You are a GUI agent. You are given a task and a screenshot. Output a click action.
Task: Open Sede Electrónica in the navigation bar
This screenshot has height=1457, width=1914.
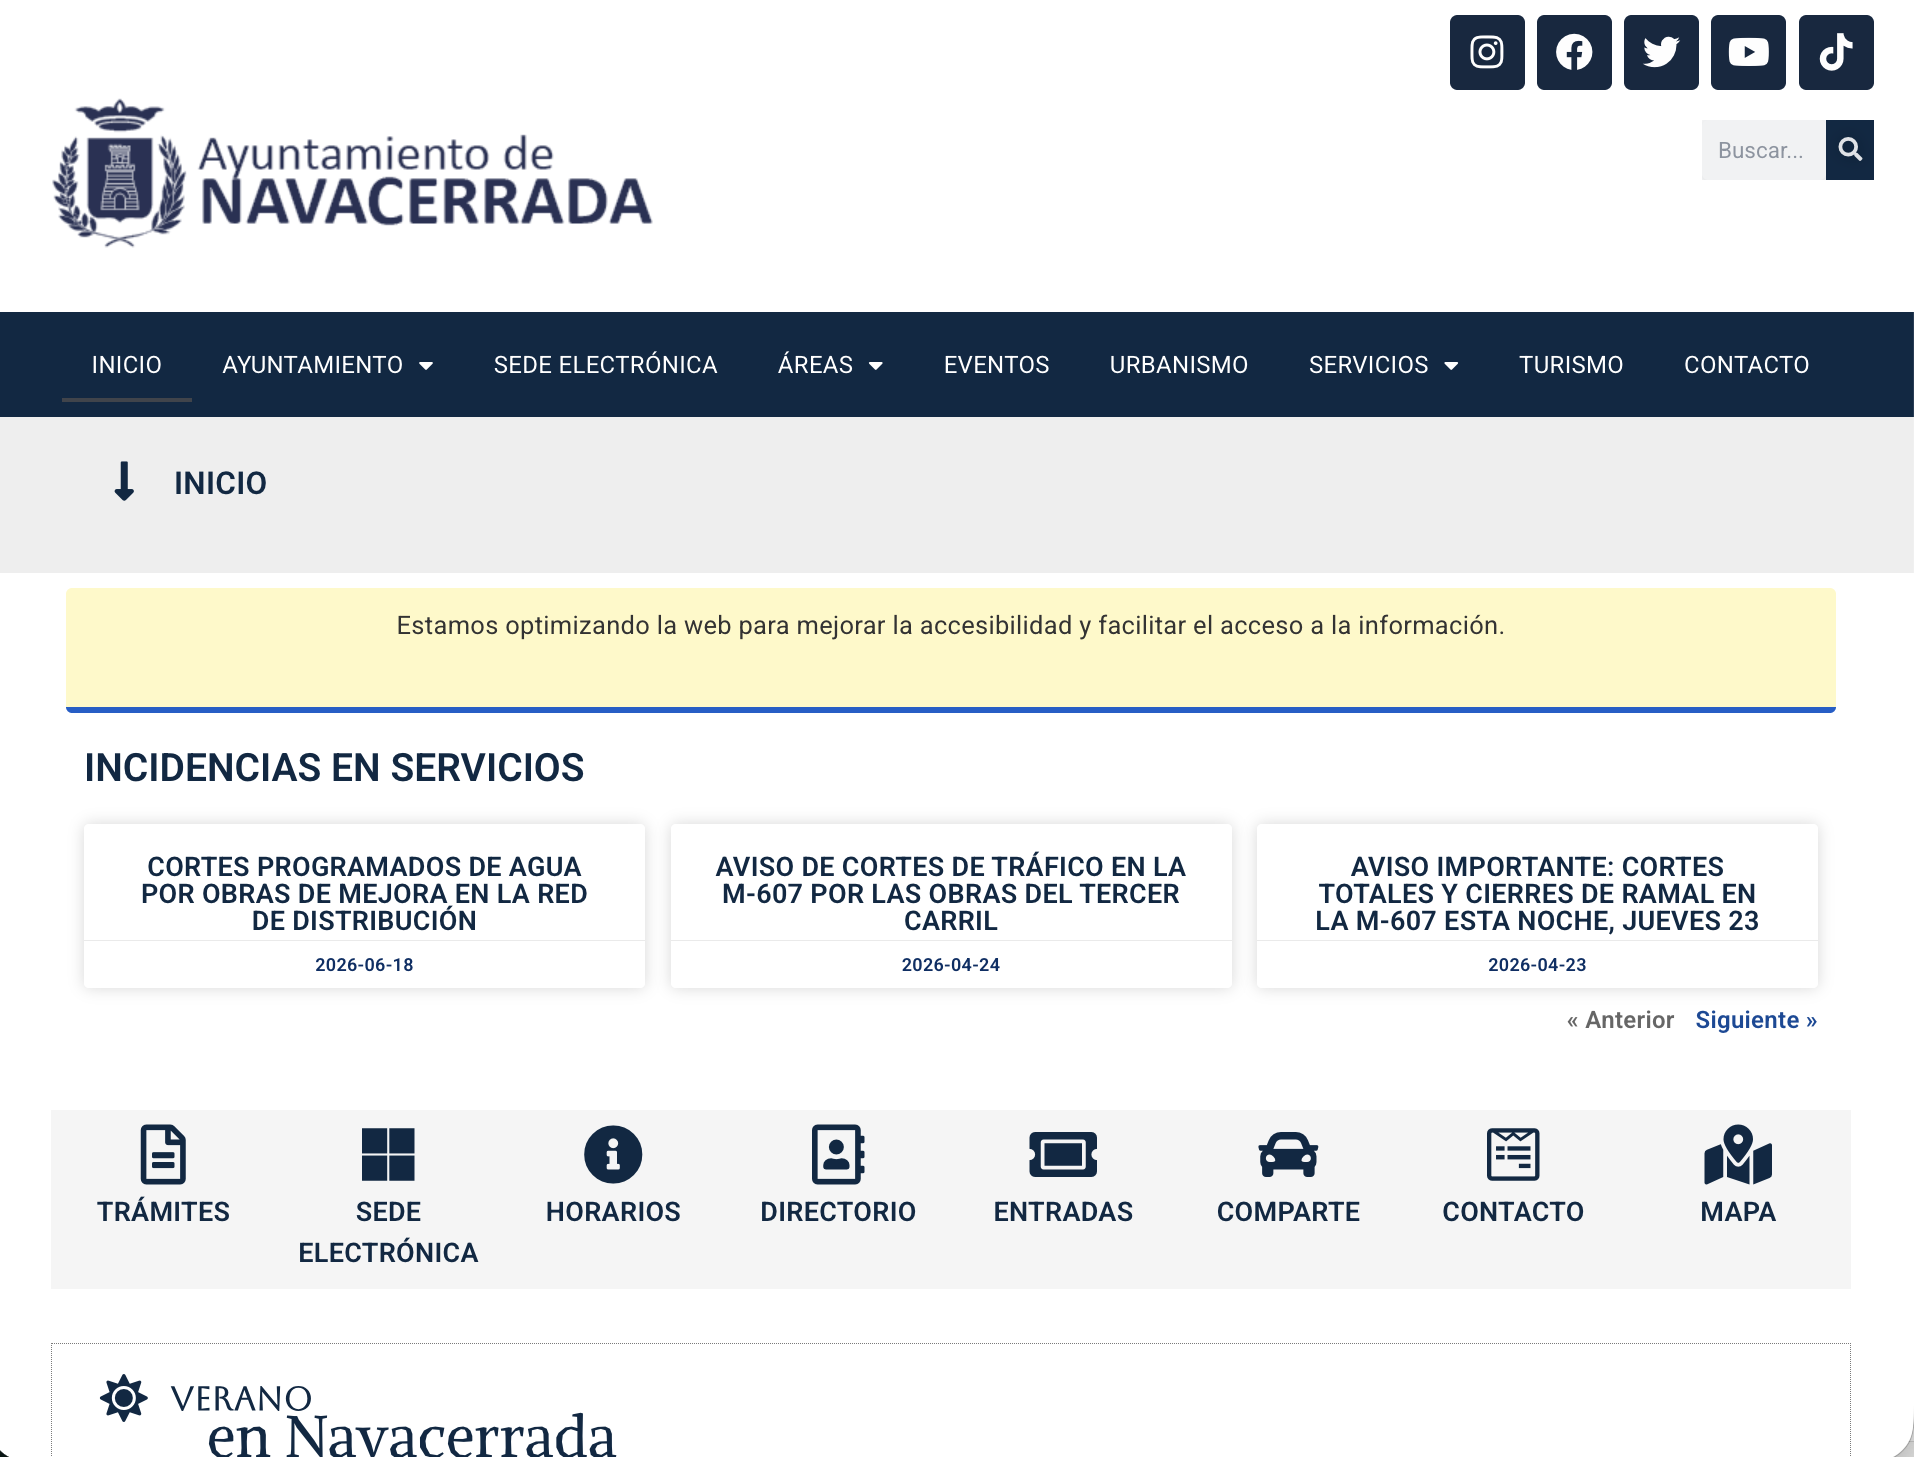coord(605,365)
